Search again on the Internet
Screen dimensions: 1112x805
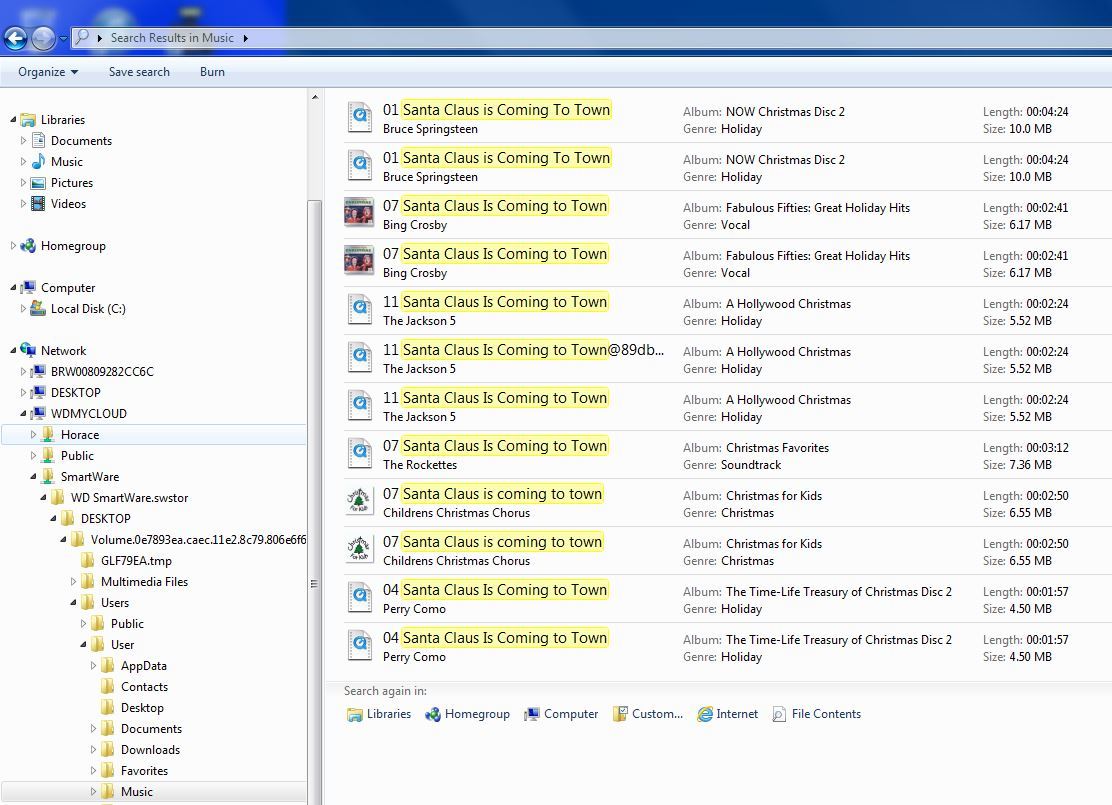point(728,714)
